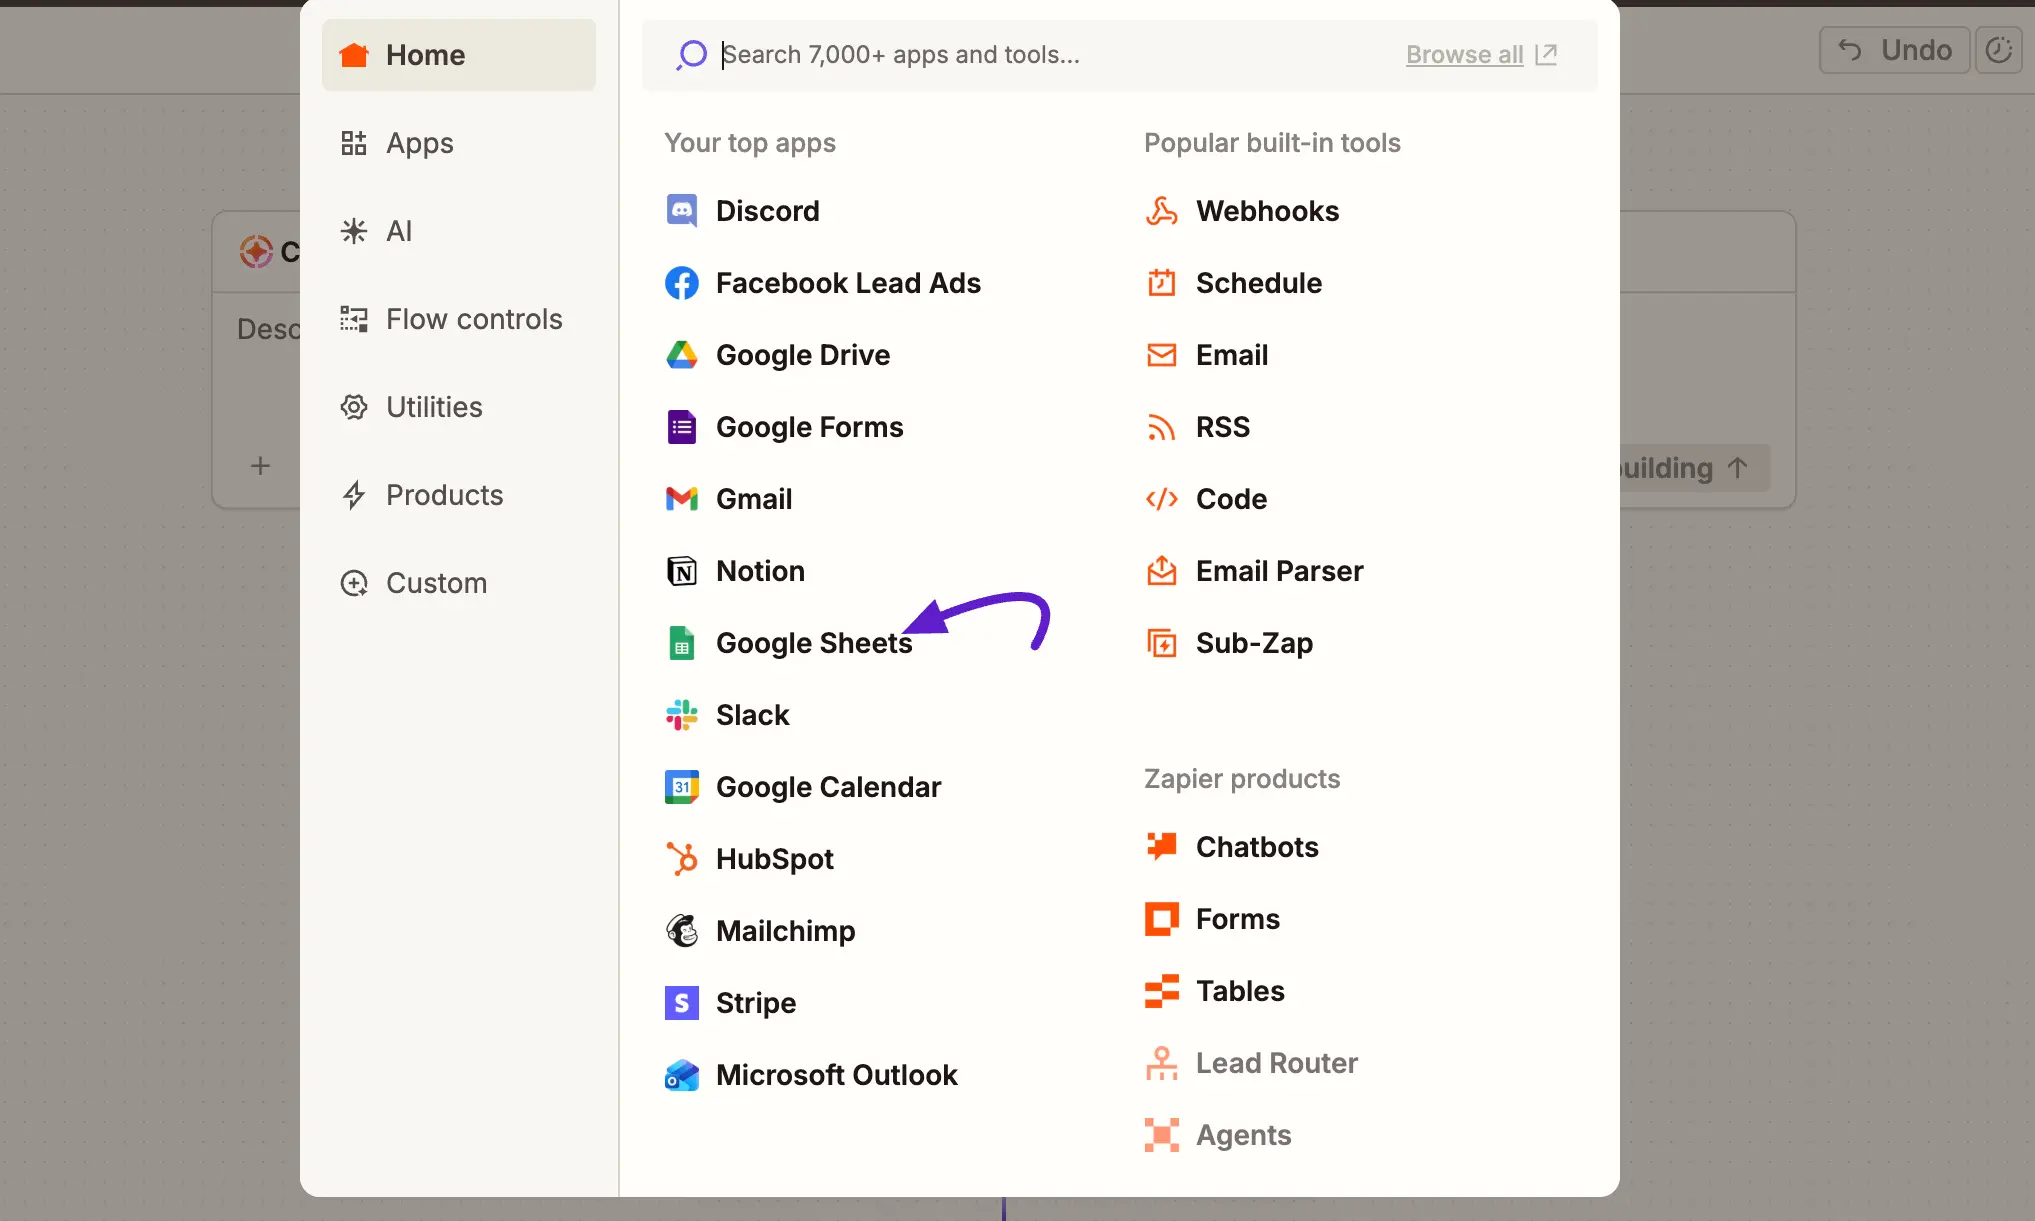Click the external link icon by Browse all

1546,54
